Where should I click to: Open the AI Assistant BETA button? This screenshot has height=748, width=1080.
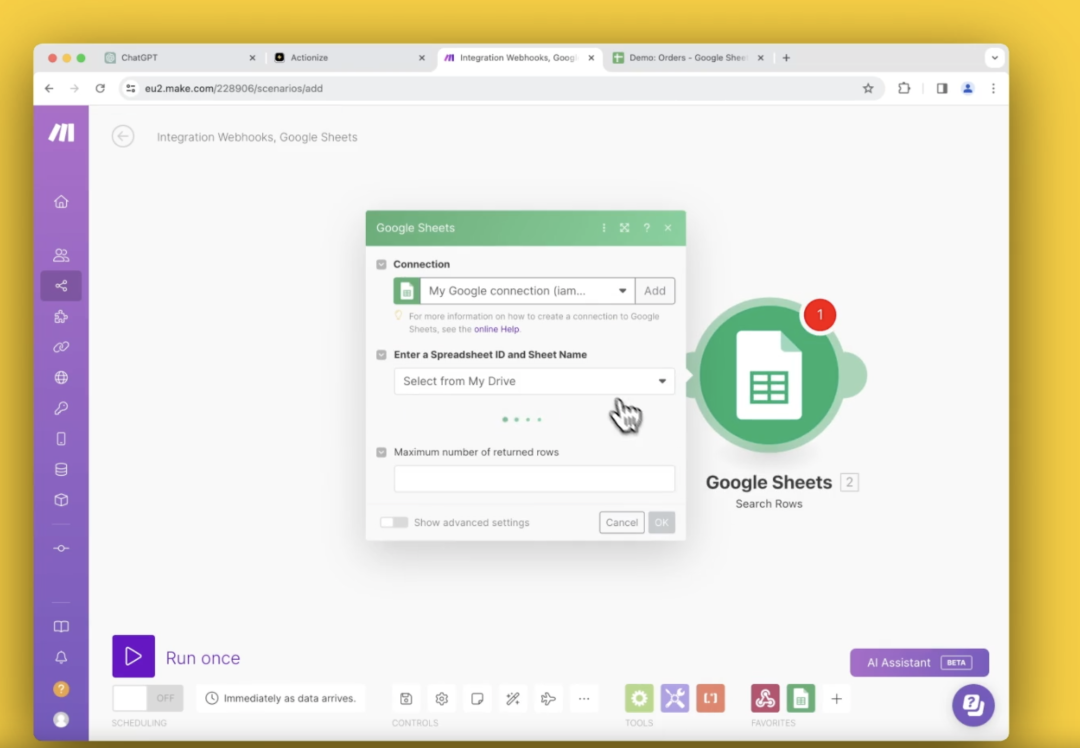click(920, 663)
